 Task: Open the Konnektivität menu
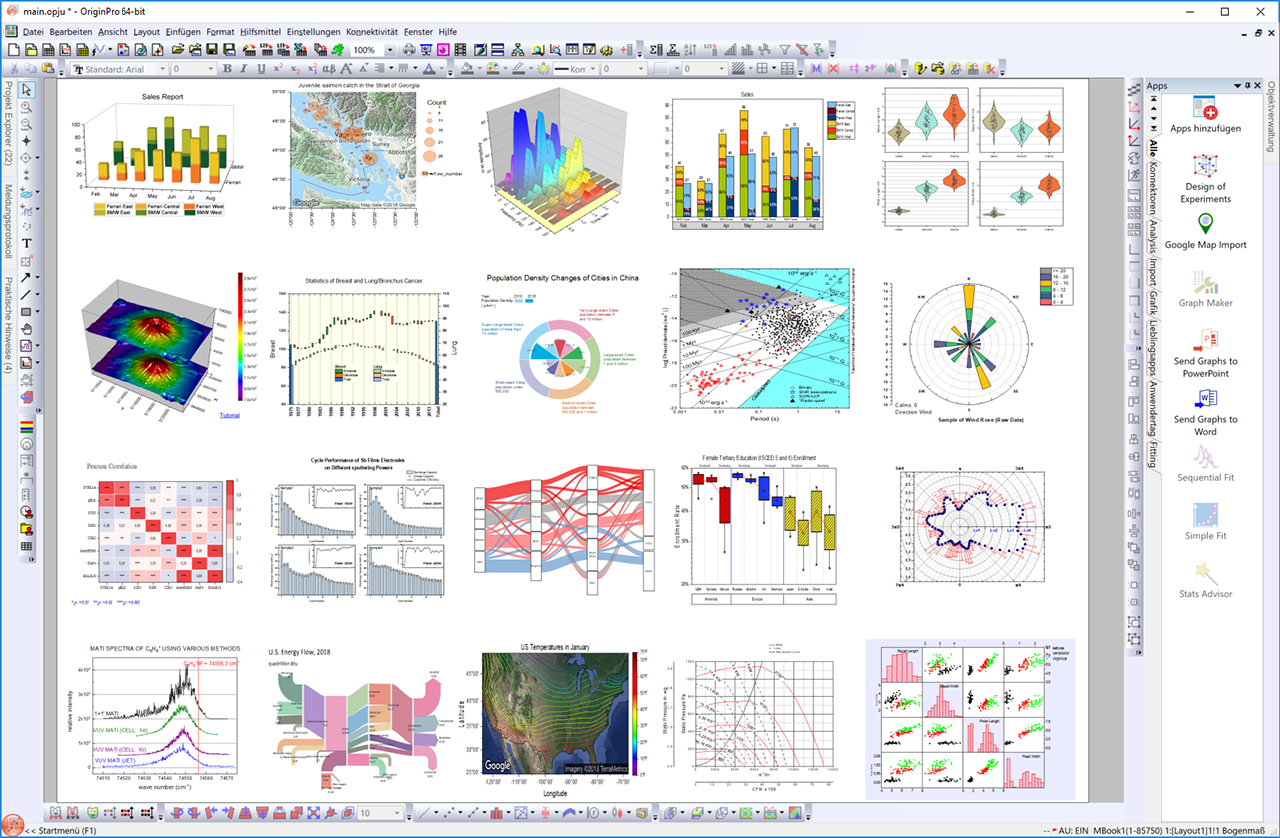click(x=375, y=31)
